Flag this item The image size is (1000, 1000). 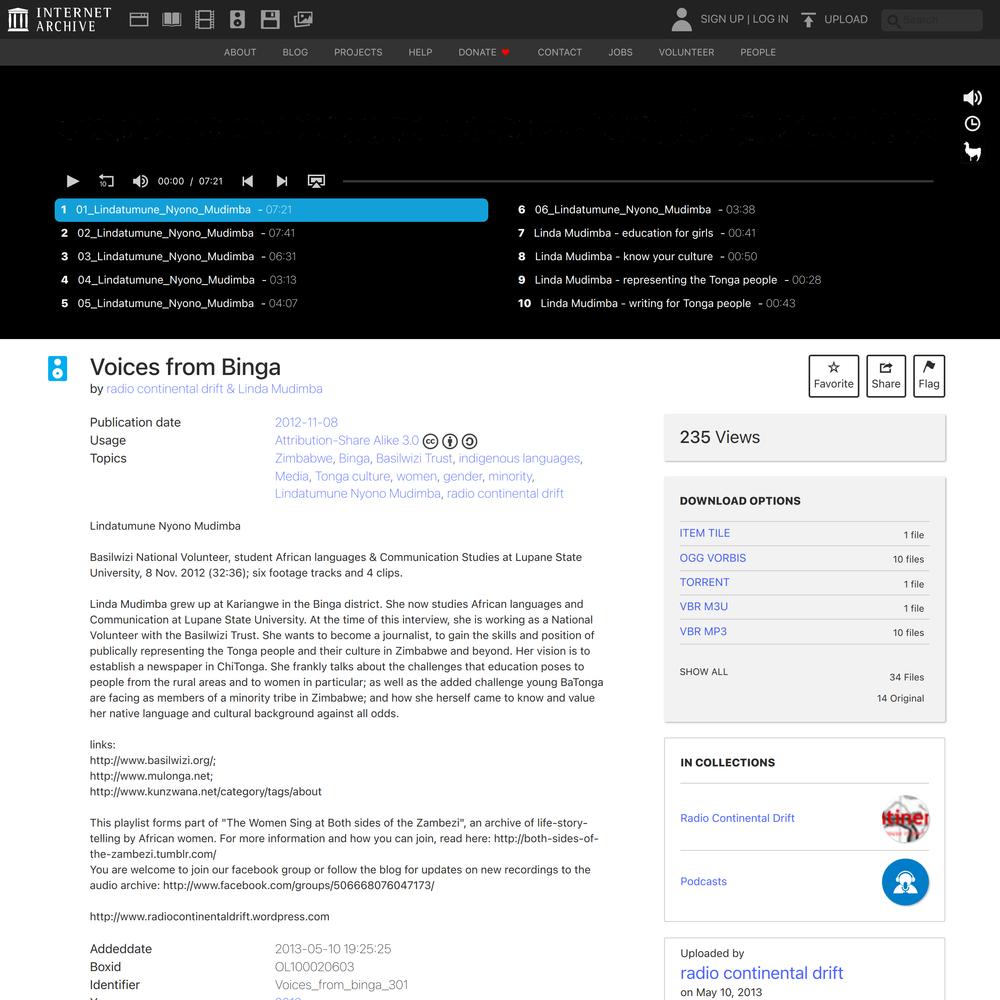[929, 376]
